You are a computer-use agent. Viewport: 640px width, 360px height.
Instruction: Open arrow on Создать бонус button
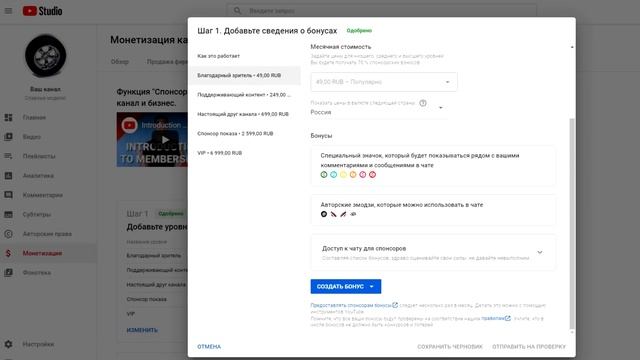click(372, 287)
